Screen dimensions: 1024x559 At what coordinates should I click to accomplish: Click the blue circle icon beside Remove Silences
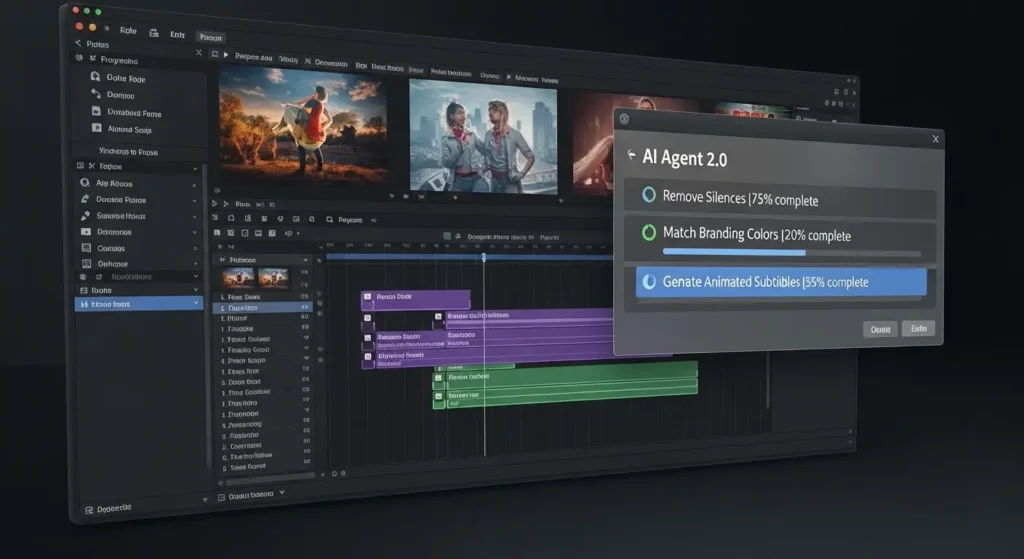coord(648,196)
